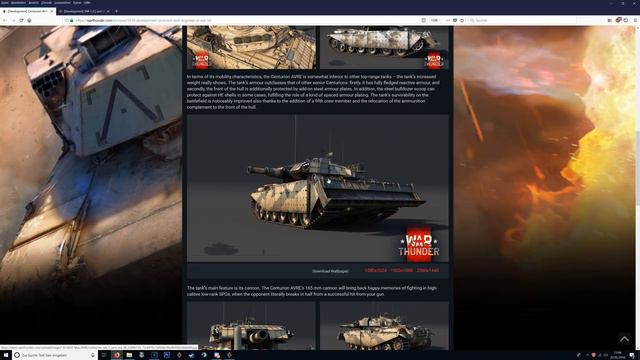Click the red extension icon in toolbar

pyautogui.click(x=618, y=20)
